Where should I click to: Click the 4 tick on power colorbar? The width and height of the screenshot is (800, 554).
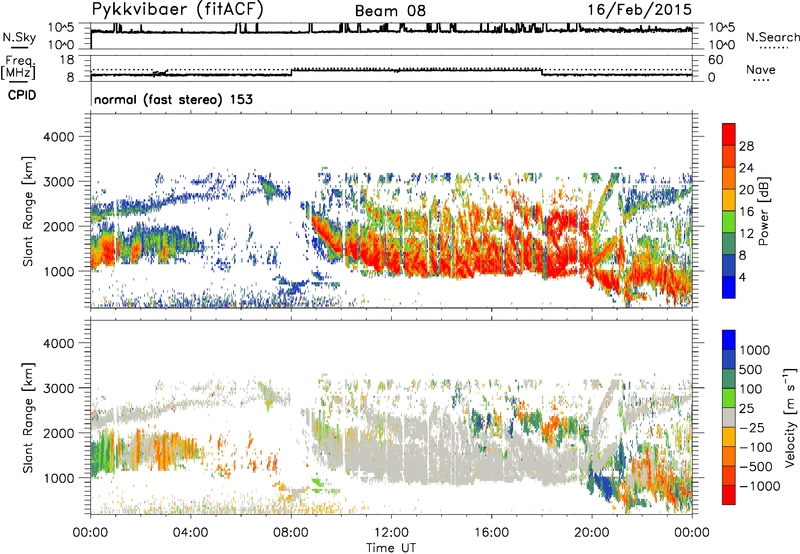(x=742, y=277)
